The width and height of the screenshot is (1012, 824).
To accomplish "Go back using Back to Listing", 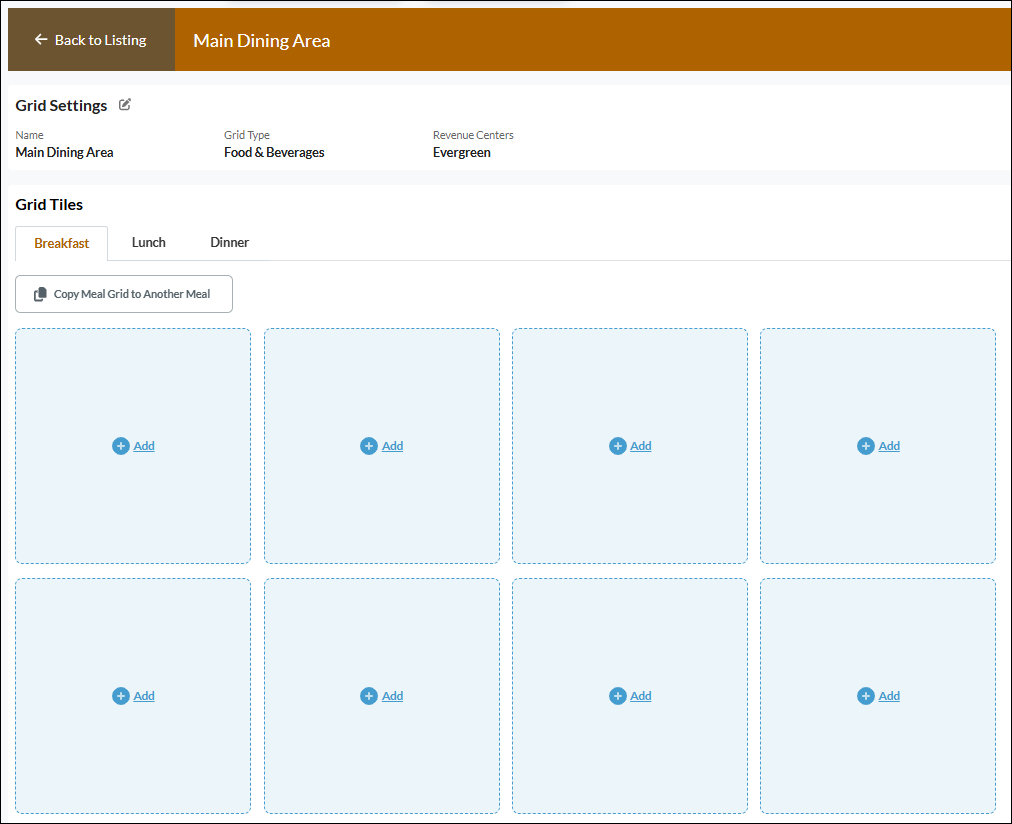I will (91, 40).
